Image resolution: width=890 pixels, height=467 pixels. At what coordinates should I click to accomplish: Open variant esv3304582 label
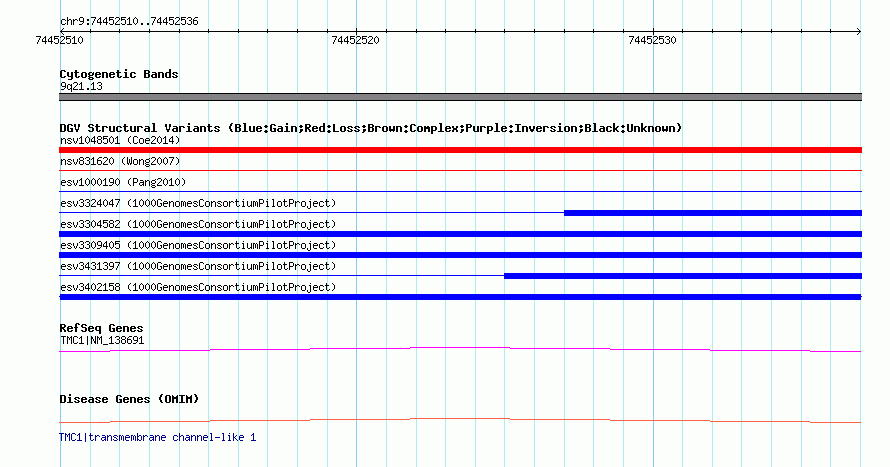point(198,224)
